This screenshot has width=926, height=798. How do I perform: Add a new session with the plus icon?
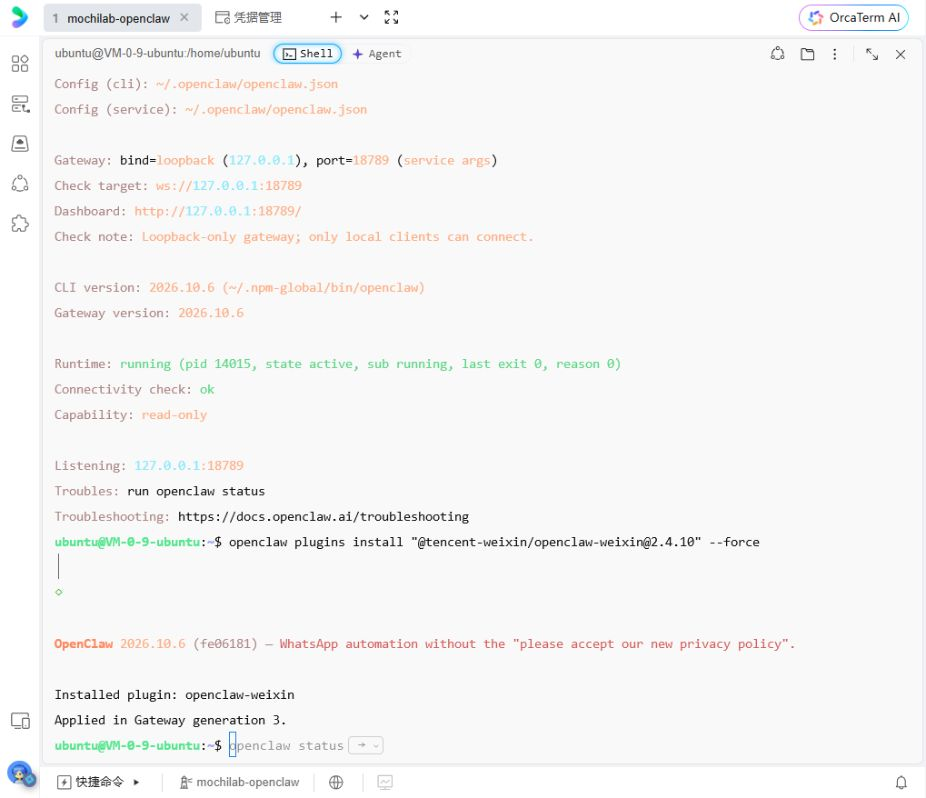(x=336, y=18)
